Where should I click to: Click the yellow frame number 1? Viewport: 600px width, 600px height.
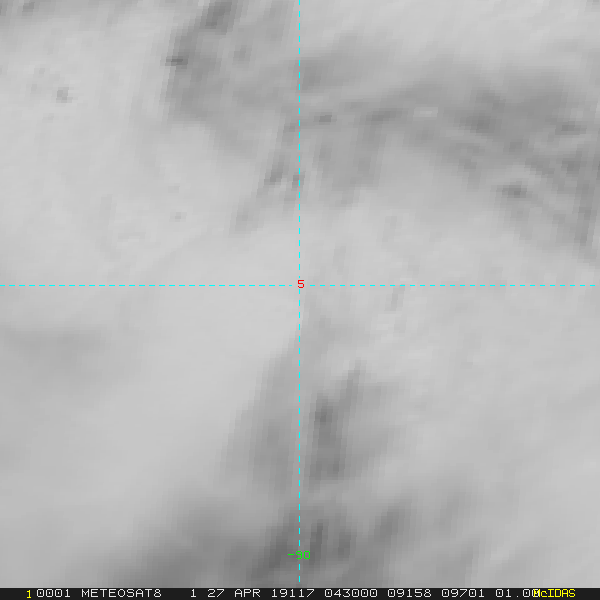point(29,594)
